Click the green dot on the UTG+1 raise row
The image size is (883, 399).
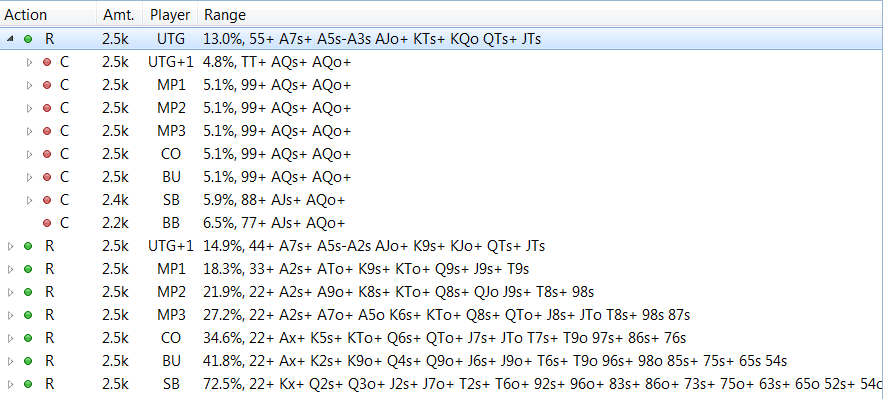[x=28, y=246]
